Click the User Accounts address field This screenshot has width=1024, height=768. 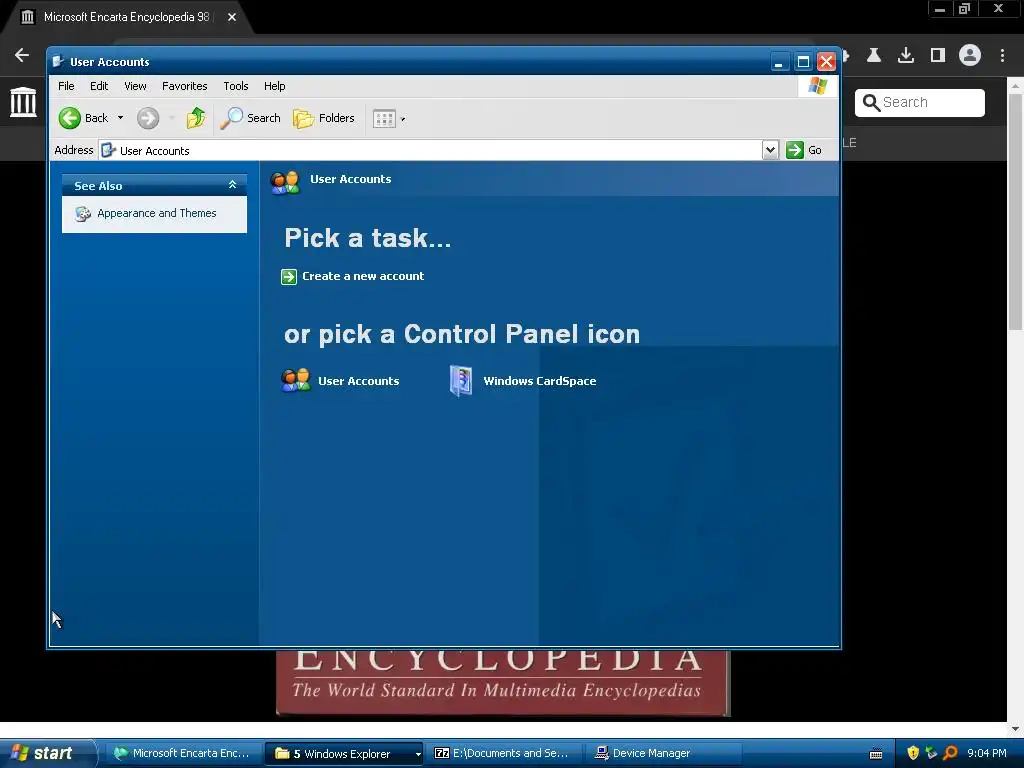tap(431, 150)
